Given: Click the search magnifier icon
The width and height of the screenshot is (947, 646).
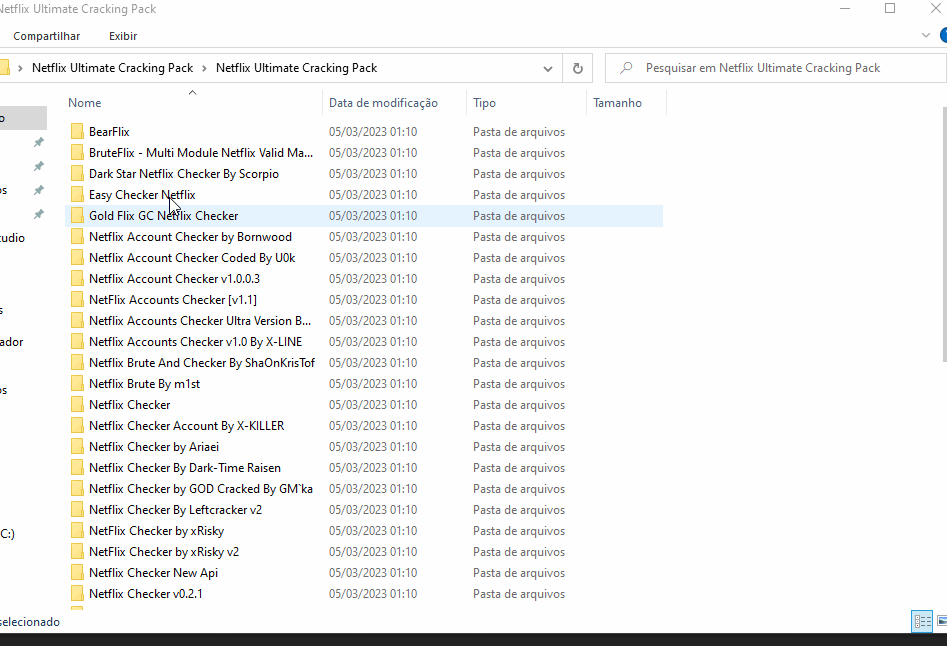Looking at the screenshot, I should tap(625, 67).
